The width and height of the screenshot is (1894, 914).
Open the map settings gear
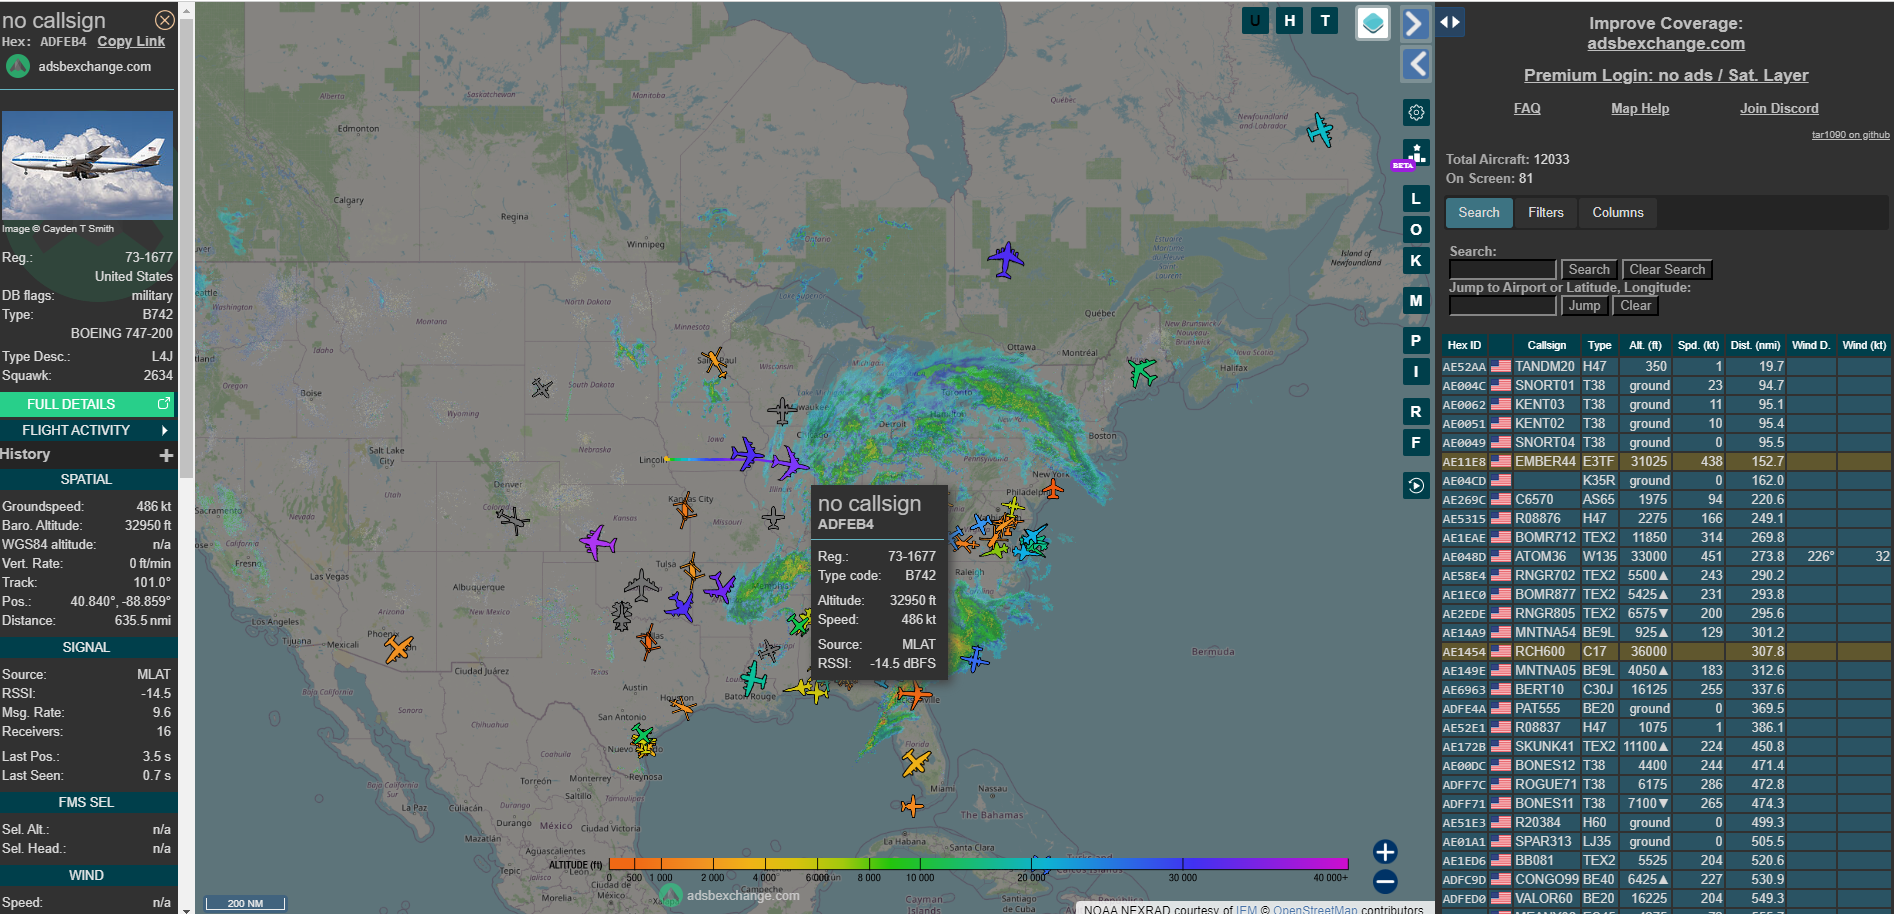(x=1416, y=113)
